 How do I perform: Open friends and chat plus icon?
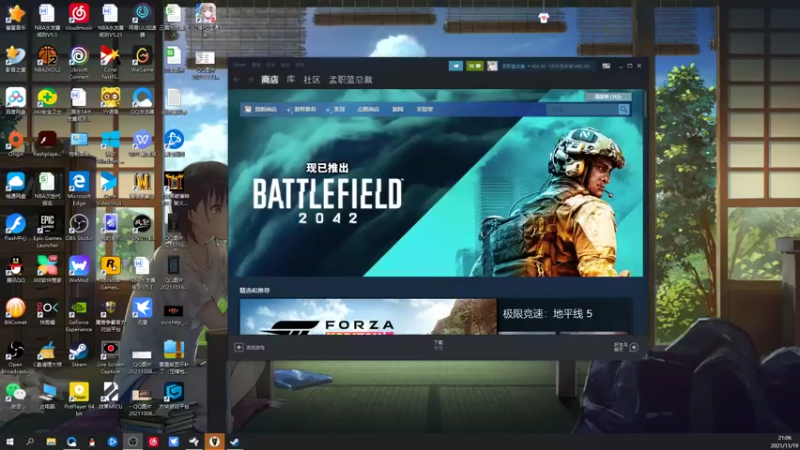[634, 347]
